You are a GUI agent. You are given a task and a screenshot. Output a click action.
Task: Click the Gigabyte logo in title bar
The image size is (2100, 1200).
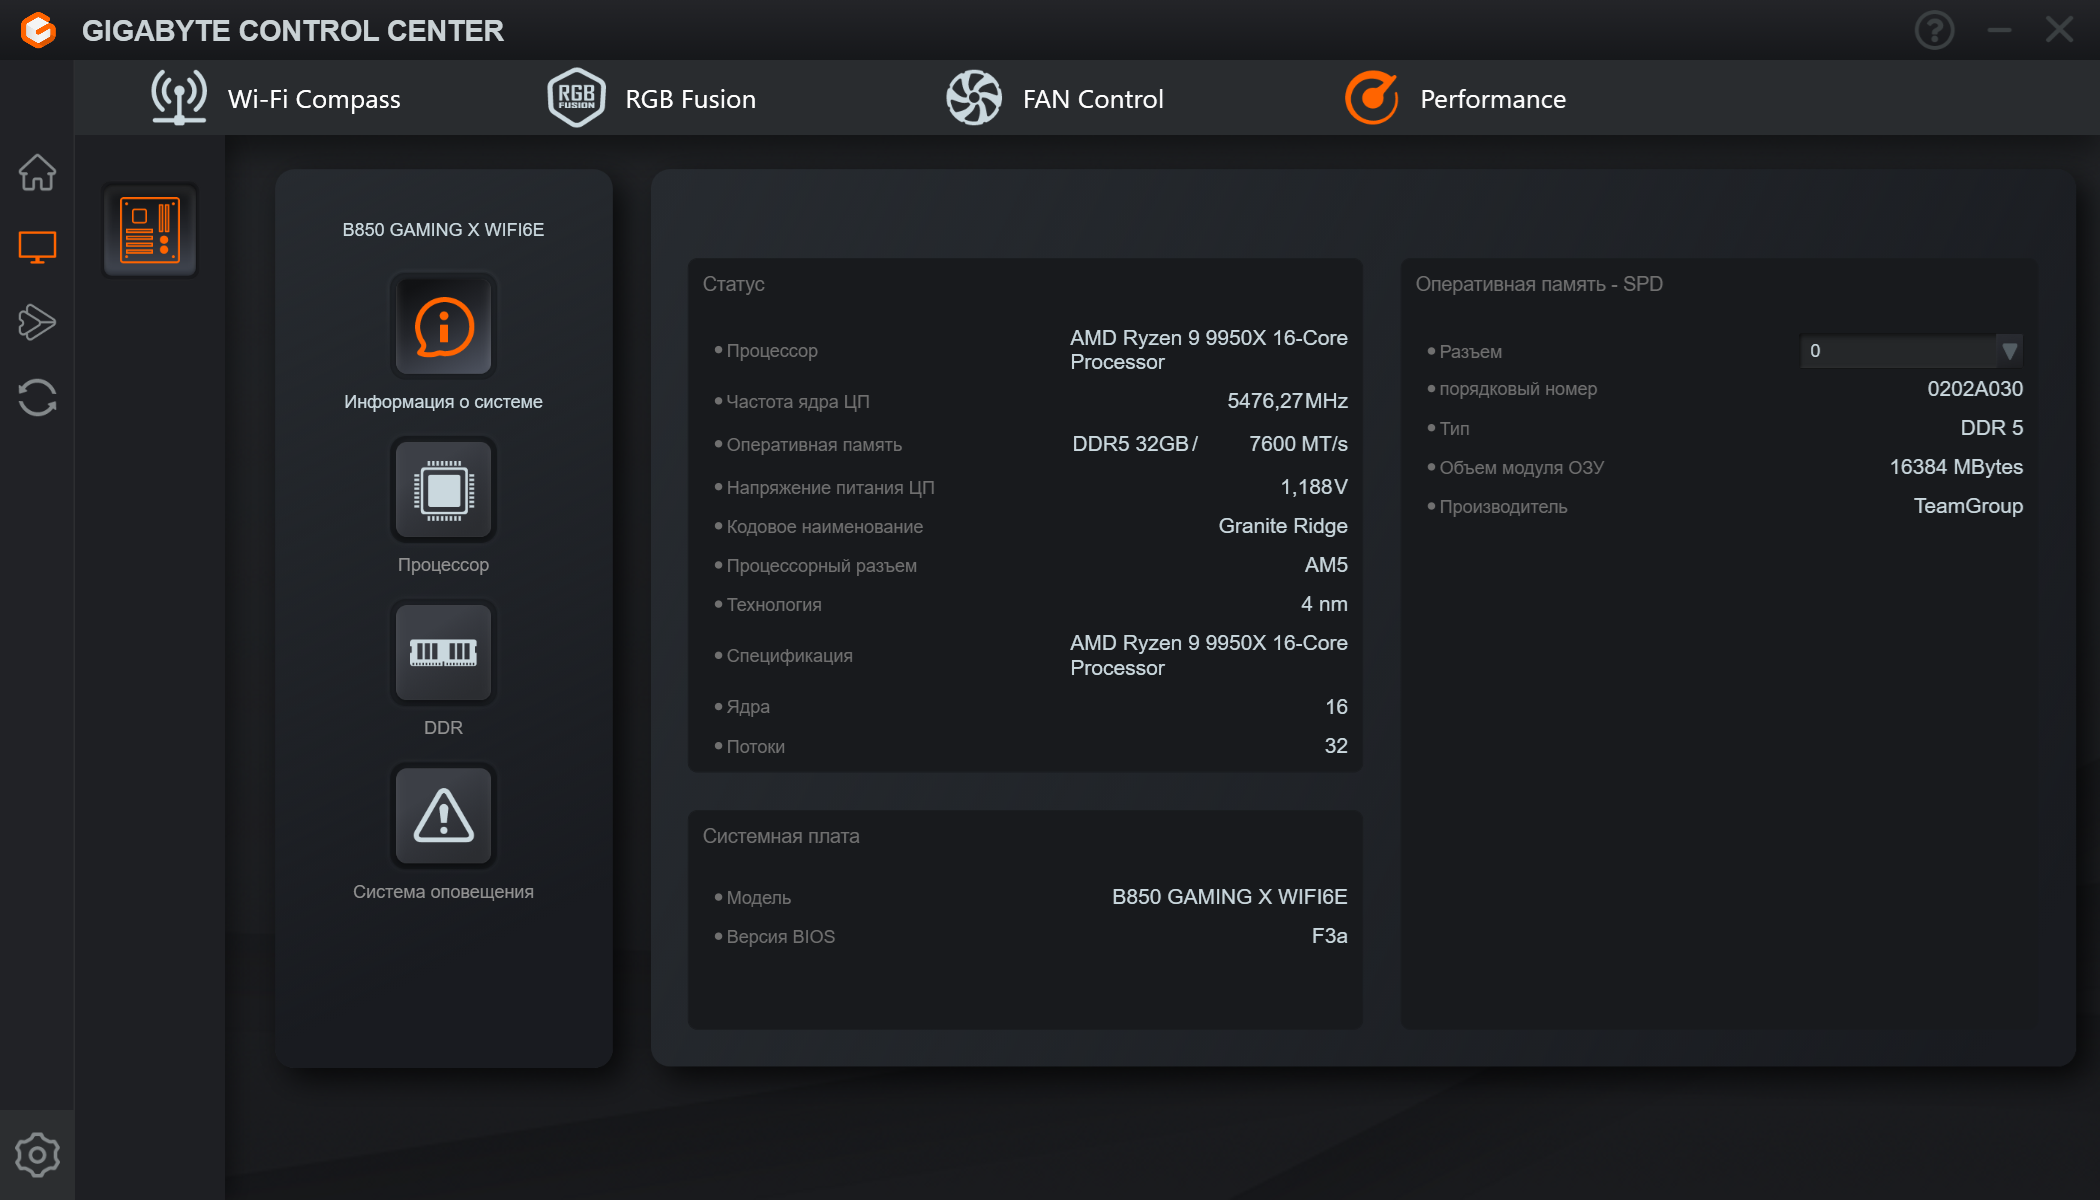(38, 30)
